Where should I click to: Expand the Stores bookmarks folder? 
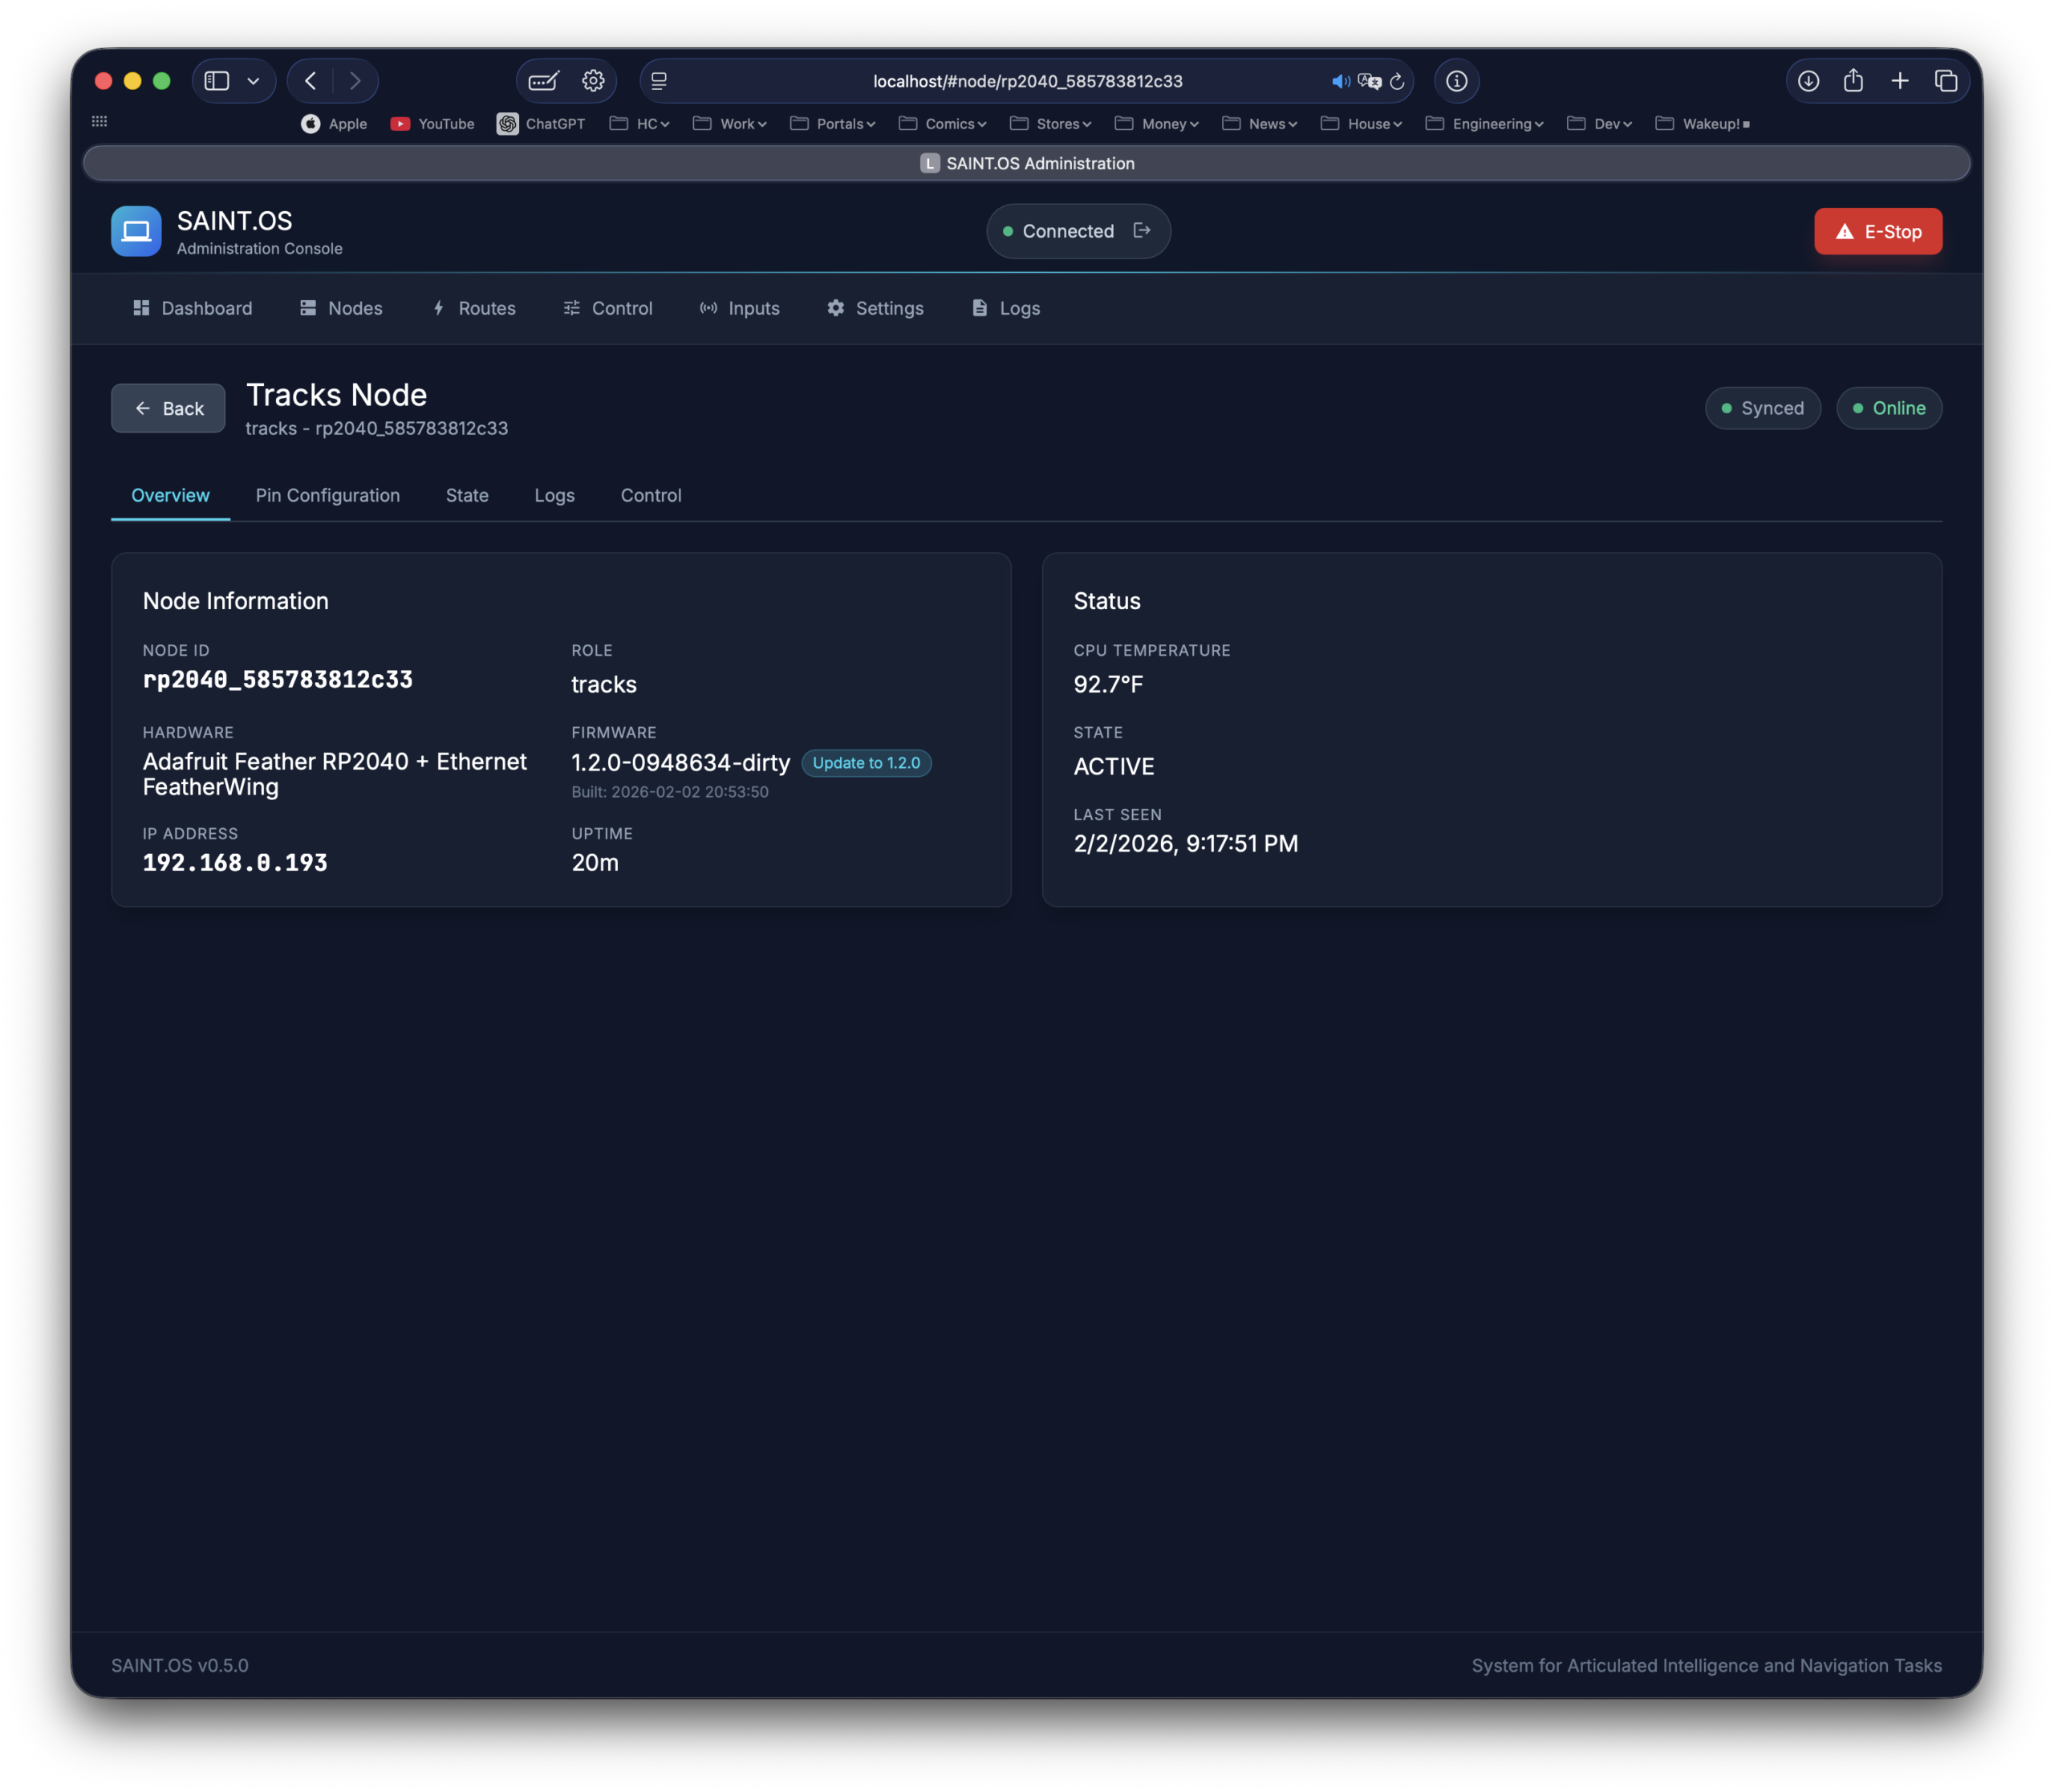(1051, 124)
